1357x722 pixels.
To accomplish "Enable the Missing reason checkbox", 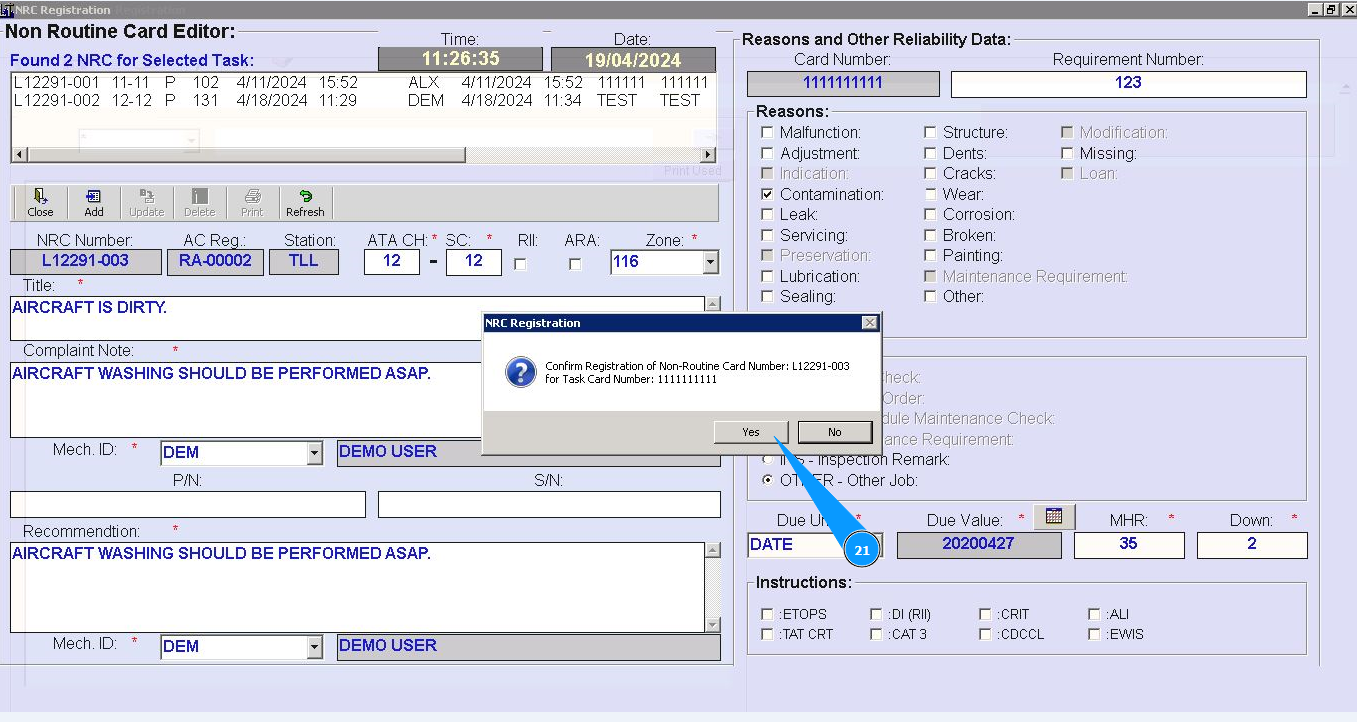I will click(x=1068, y=153).
